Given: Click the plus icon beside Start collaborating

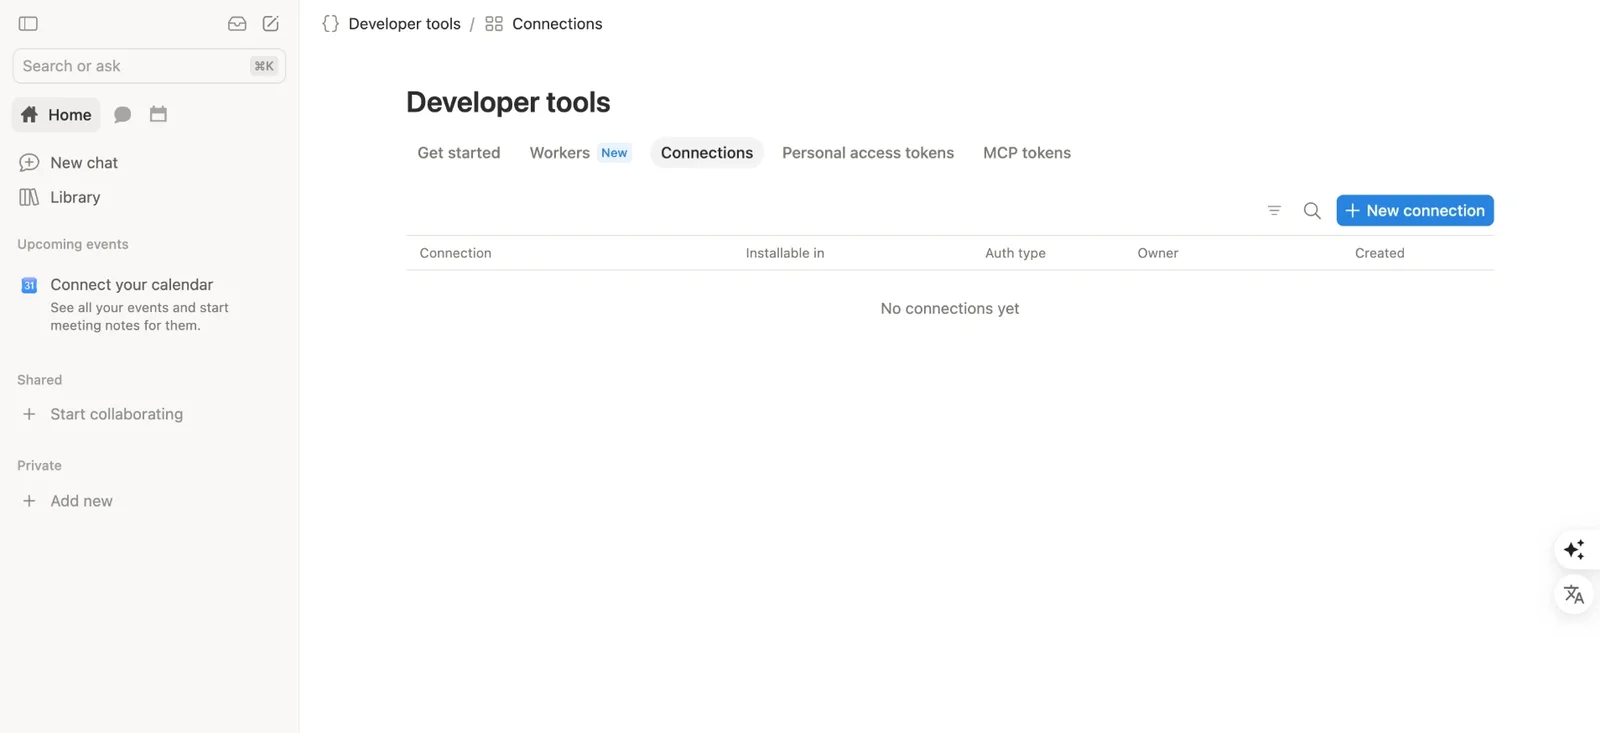Looking at the screenshot, I should tap(29, 414).
